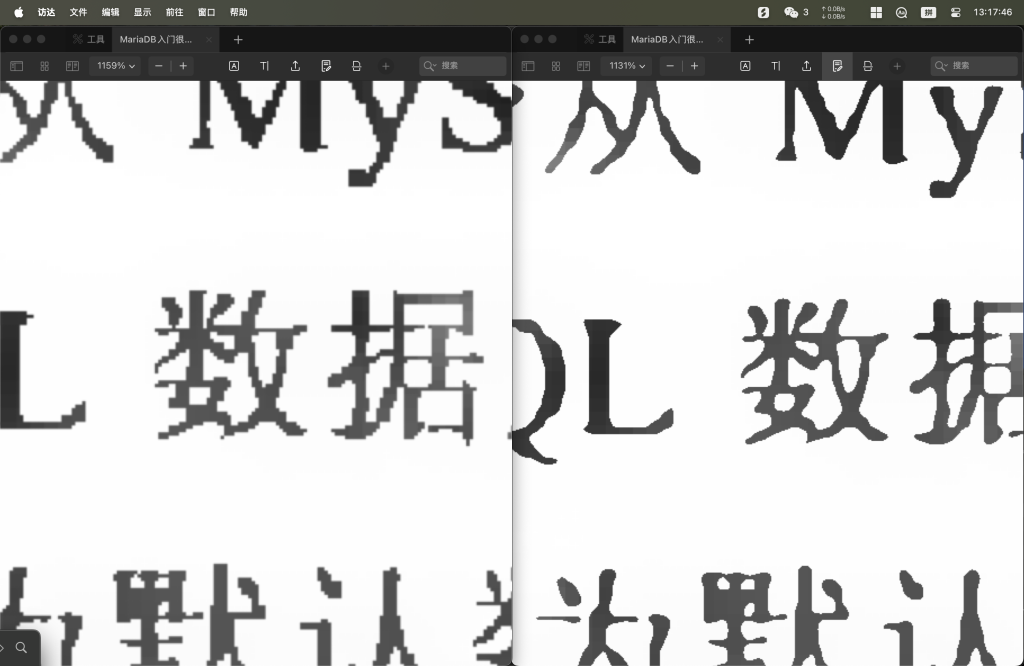The width and height of the screenshot is (1024, 666).
Task: Toggle the sidebar in the right window
Action: coord(528,66)
